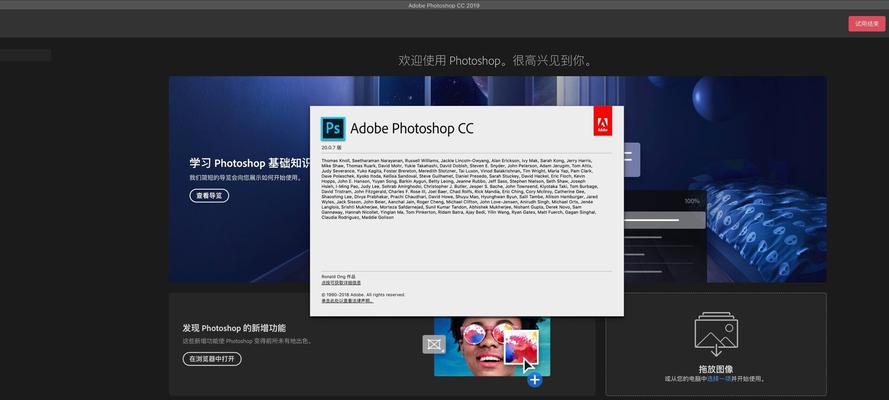This screenshot has height=400, width=889.
Task: Click the Ps logo in the About dialog
Action: (333, 129)
